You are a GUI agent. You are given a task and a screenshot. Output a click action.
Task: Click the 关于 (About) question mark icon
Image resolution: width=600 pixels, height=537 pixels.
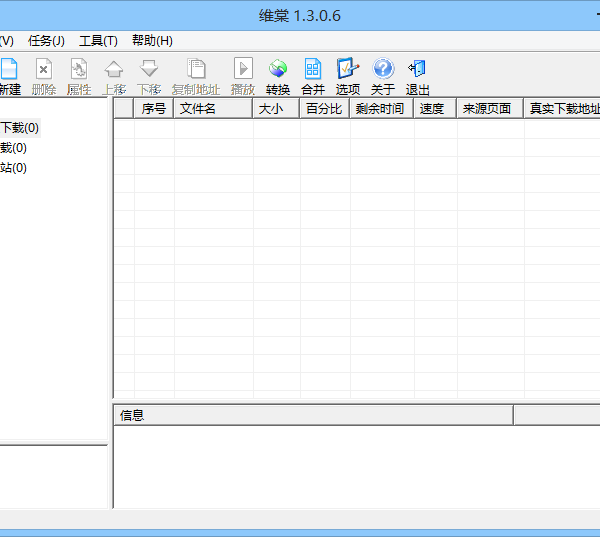pos(383,69)
